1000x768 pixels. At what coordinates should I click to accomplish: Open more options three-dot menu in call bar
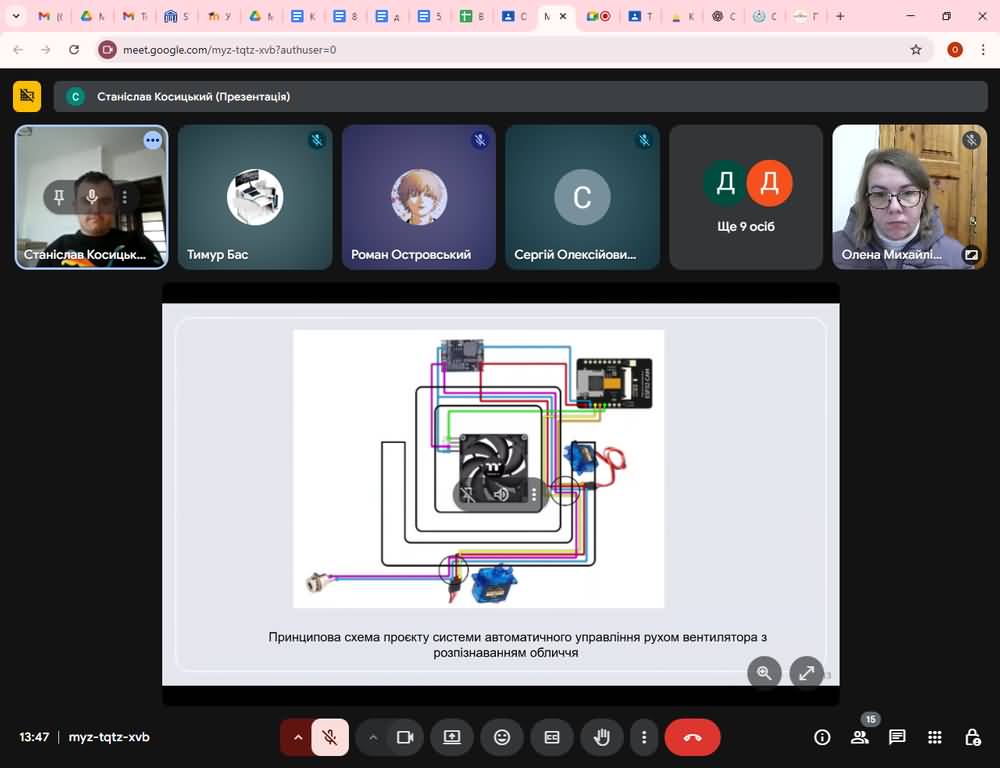(x=644, y=737)
